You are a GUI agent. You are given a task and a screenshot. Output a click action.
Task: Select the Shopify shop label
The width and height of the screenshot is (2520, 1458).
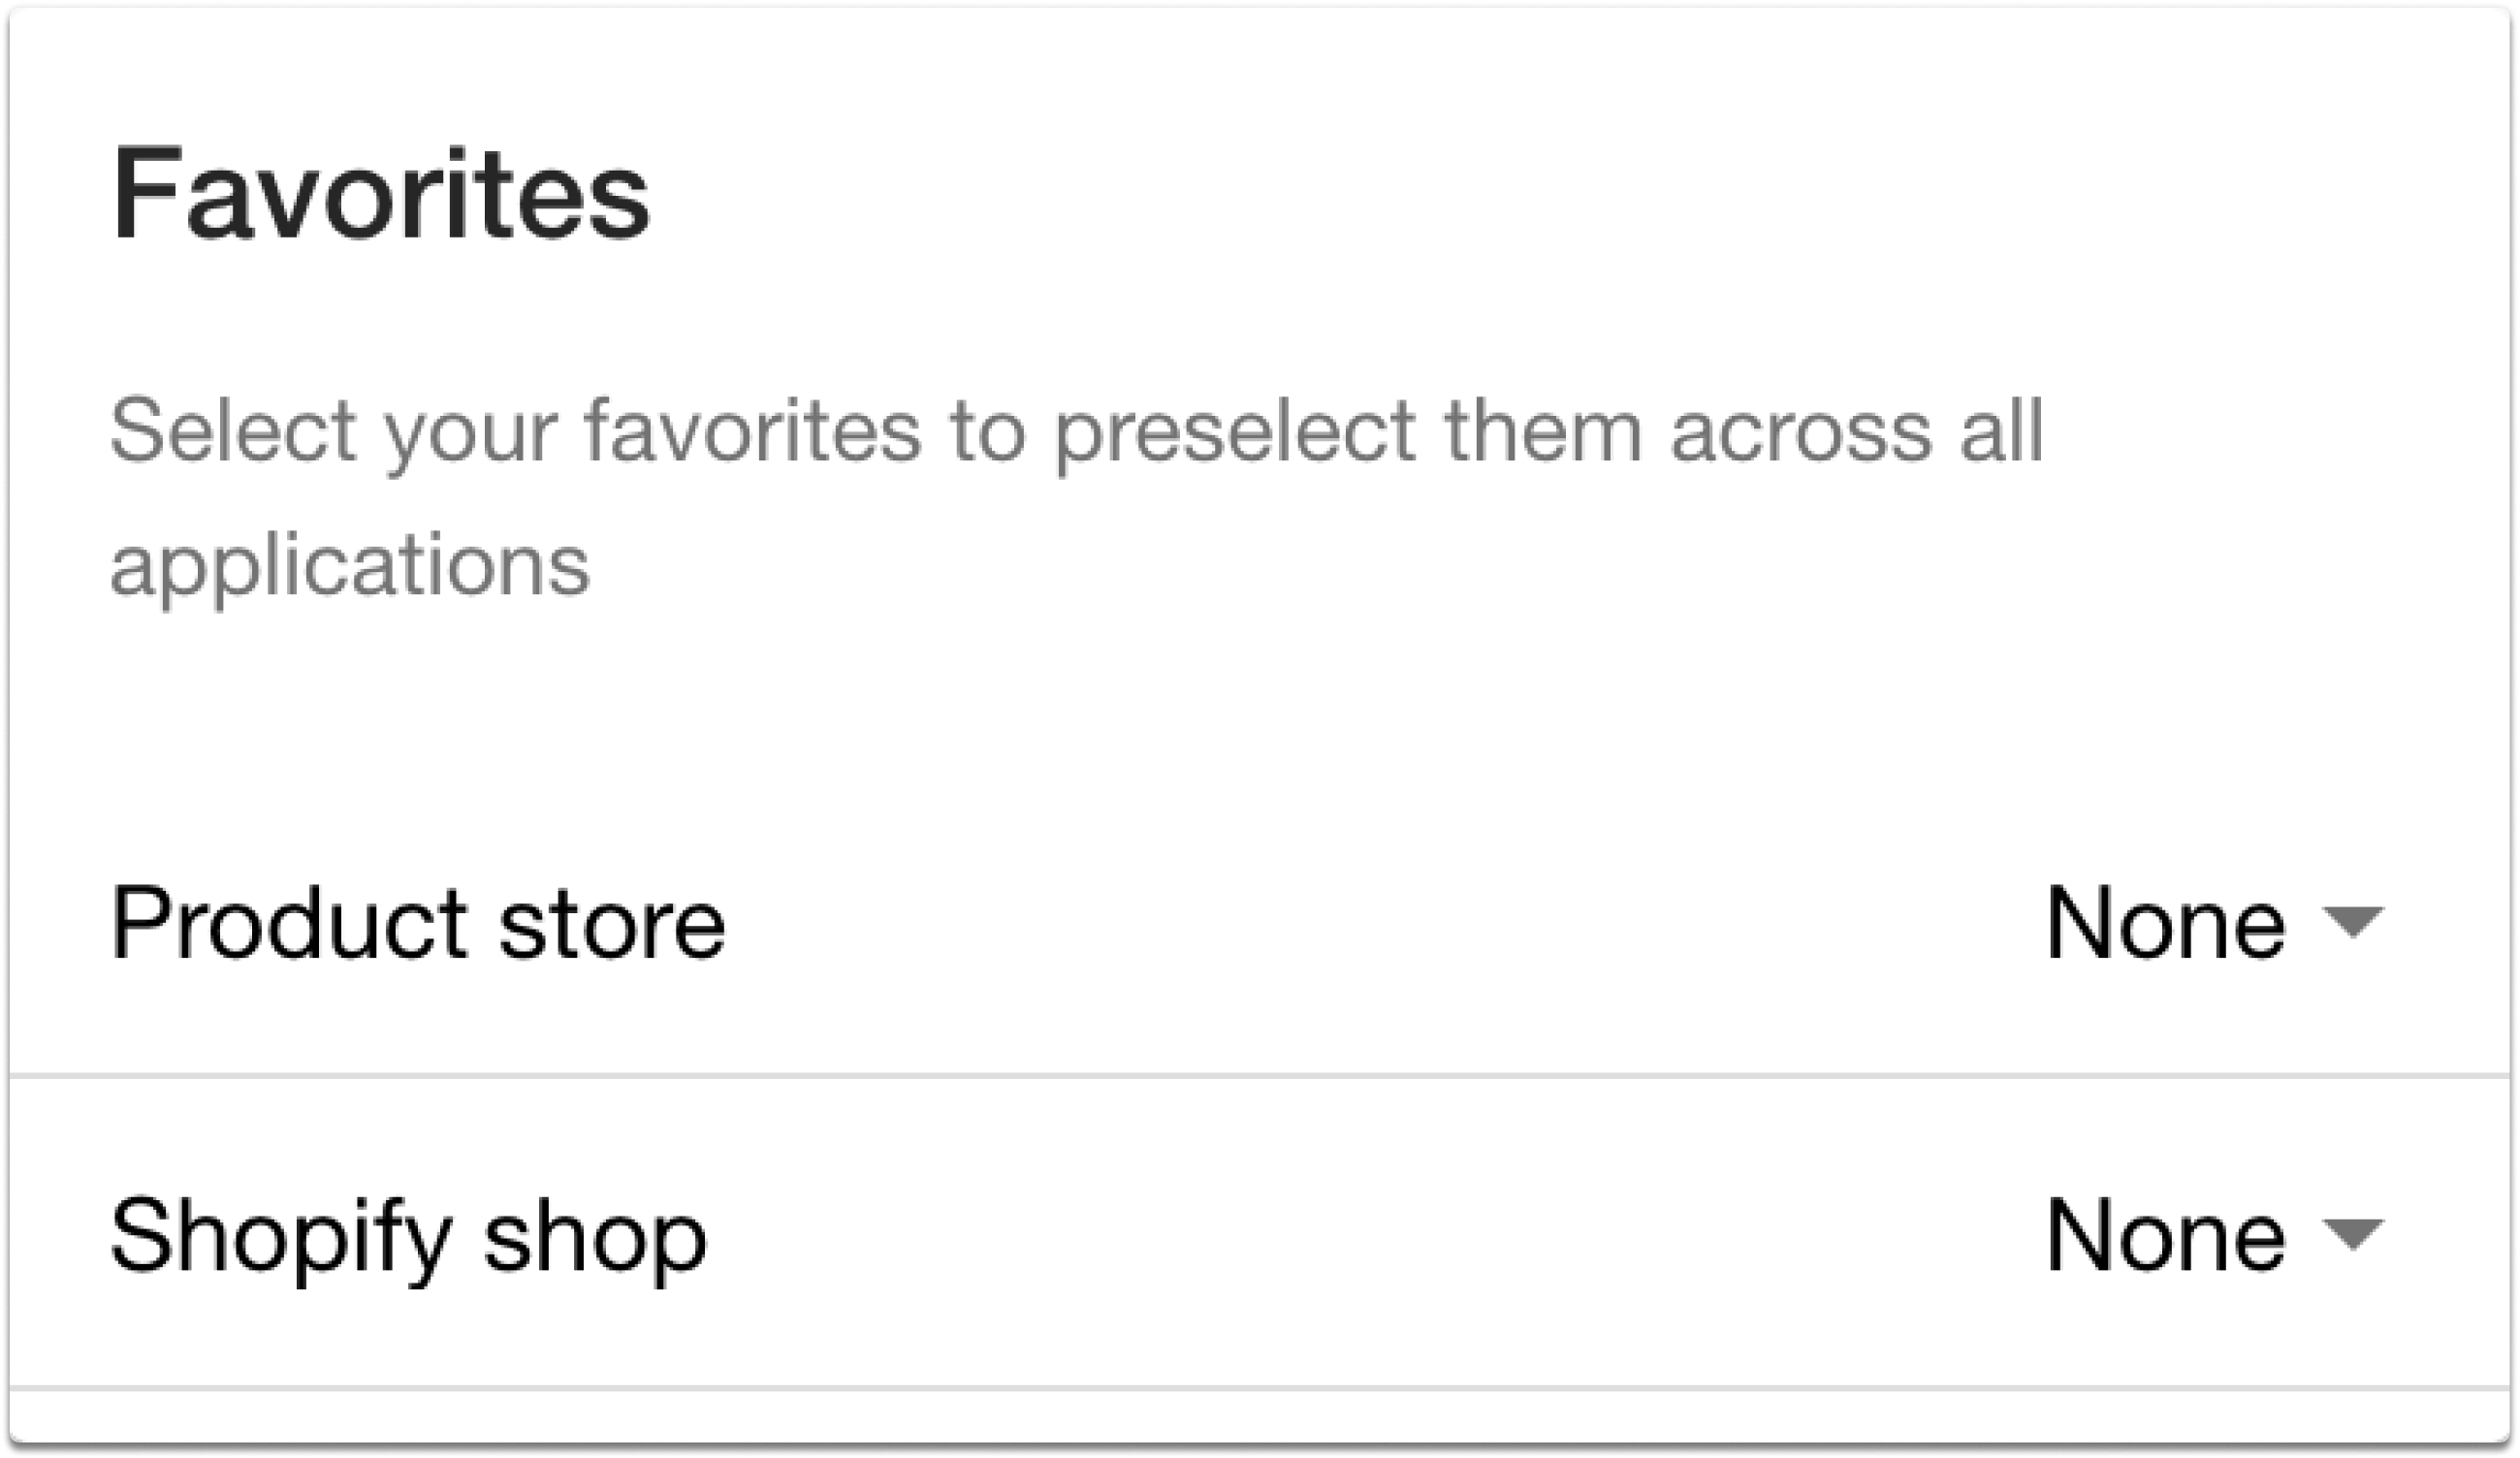408,1238
